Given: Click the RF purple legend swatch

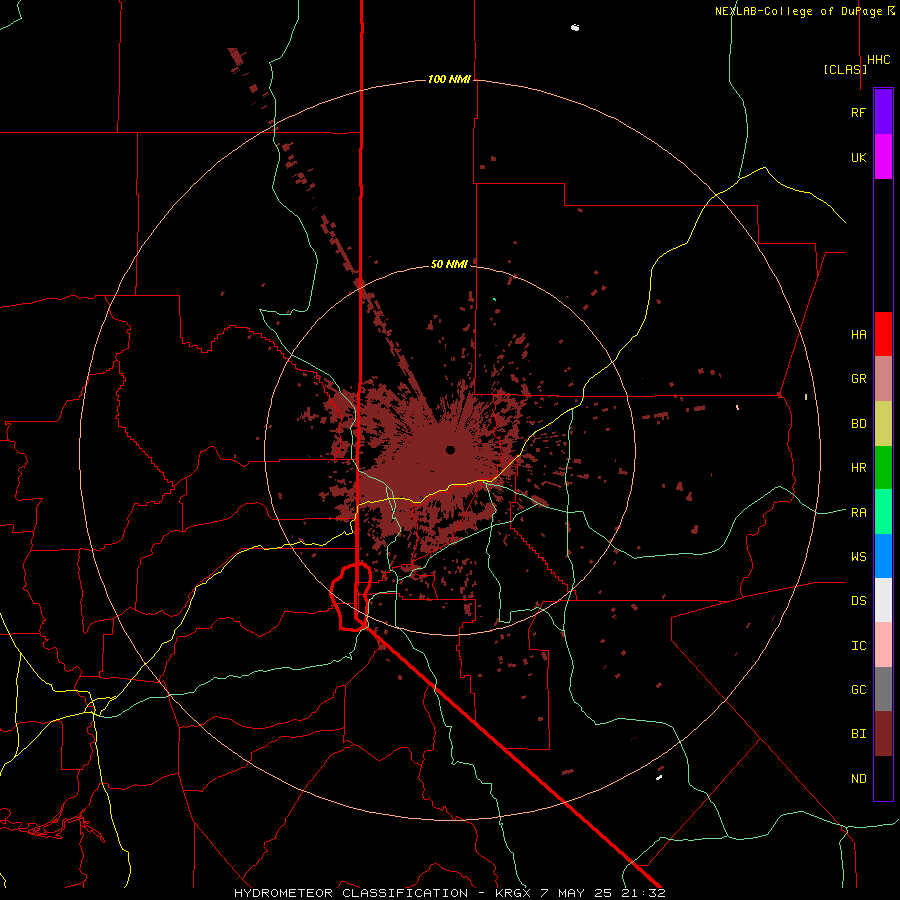Looking at the screenshot, I should (x=883, y=112).
